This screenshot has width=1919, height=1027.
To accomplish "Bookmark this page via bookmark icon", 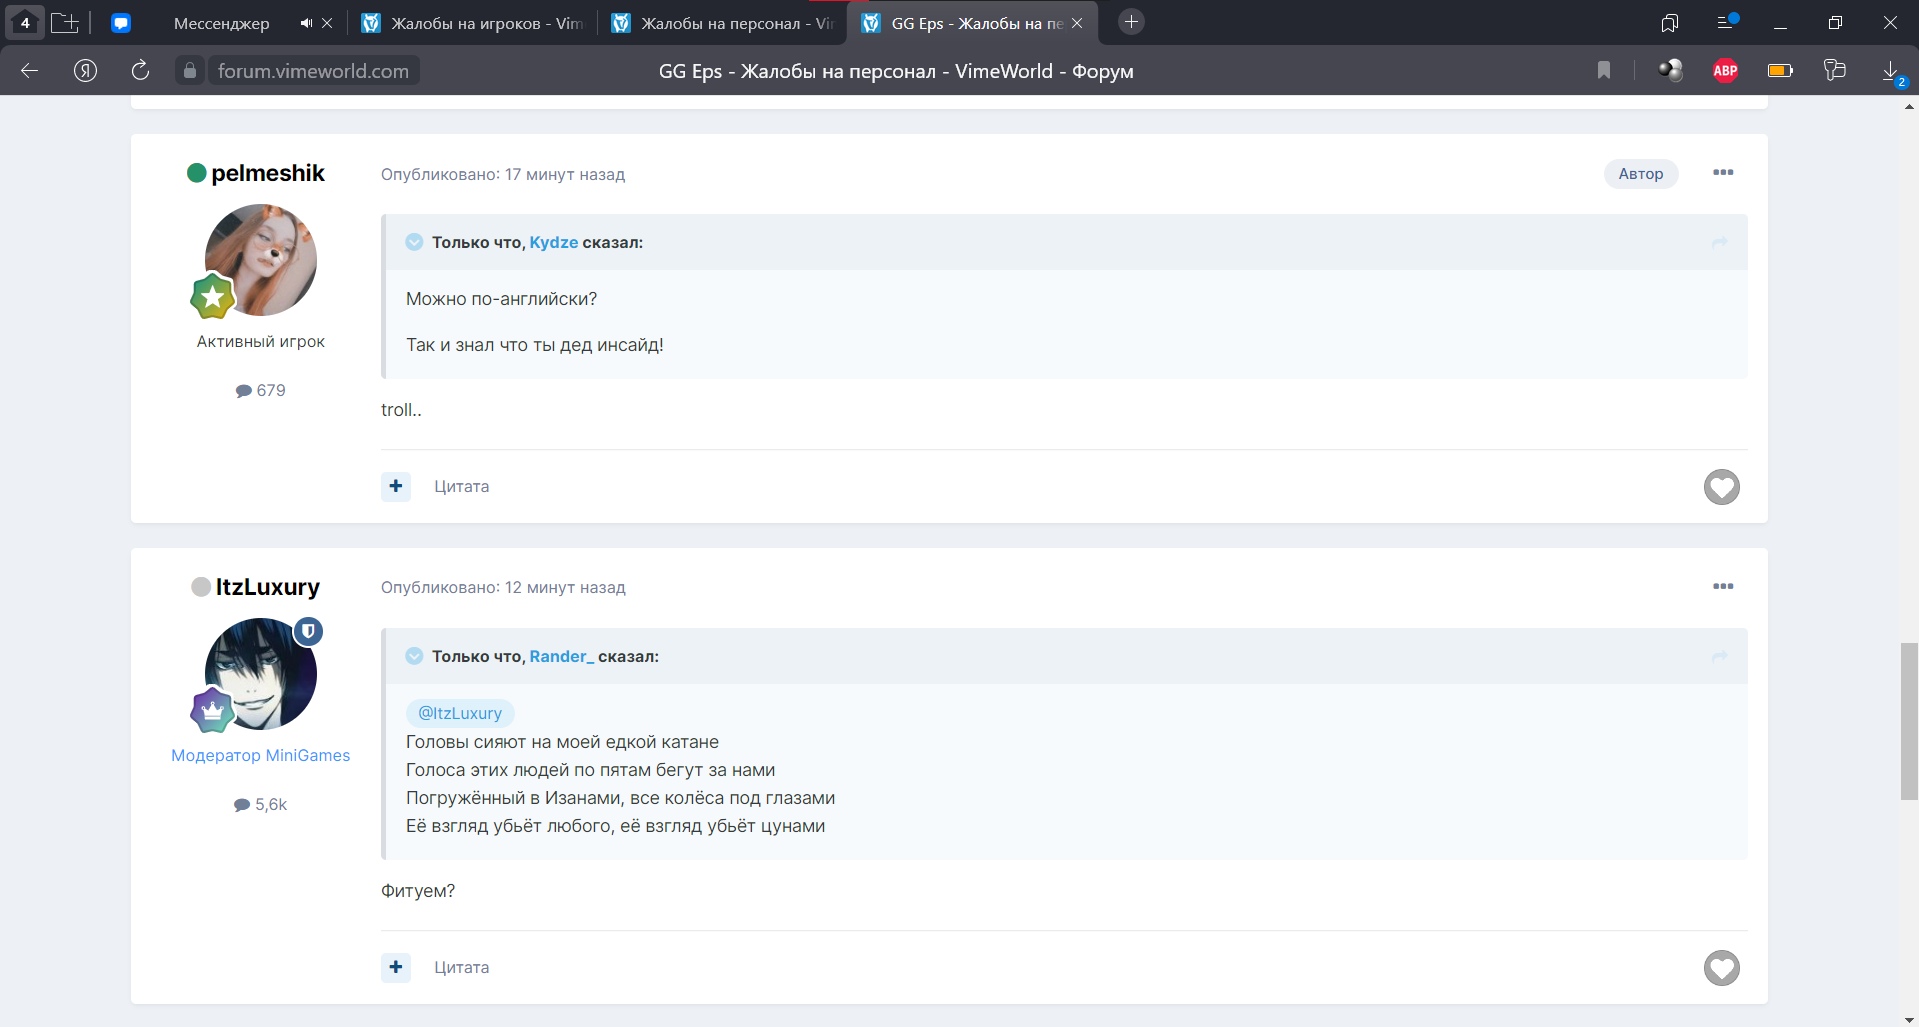I will (x=1604, y=70).
